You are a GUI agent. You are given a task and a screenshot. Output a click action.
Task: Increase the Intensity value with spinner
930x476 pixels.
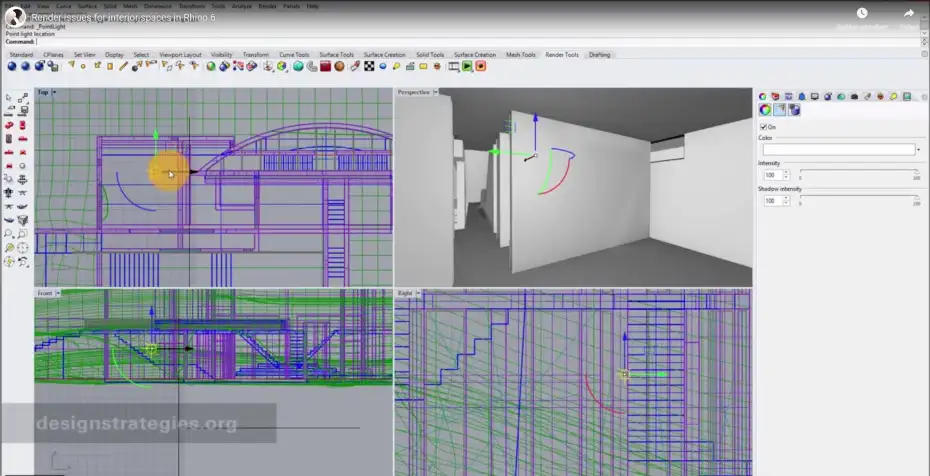pyautogui.click(x=786, y=172)
